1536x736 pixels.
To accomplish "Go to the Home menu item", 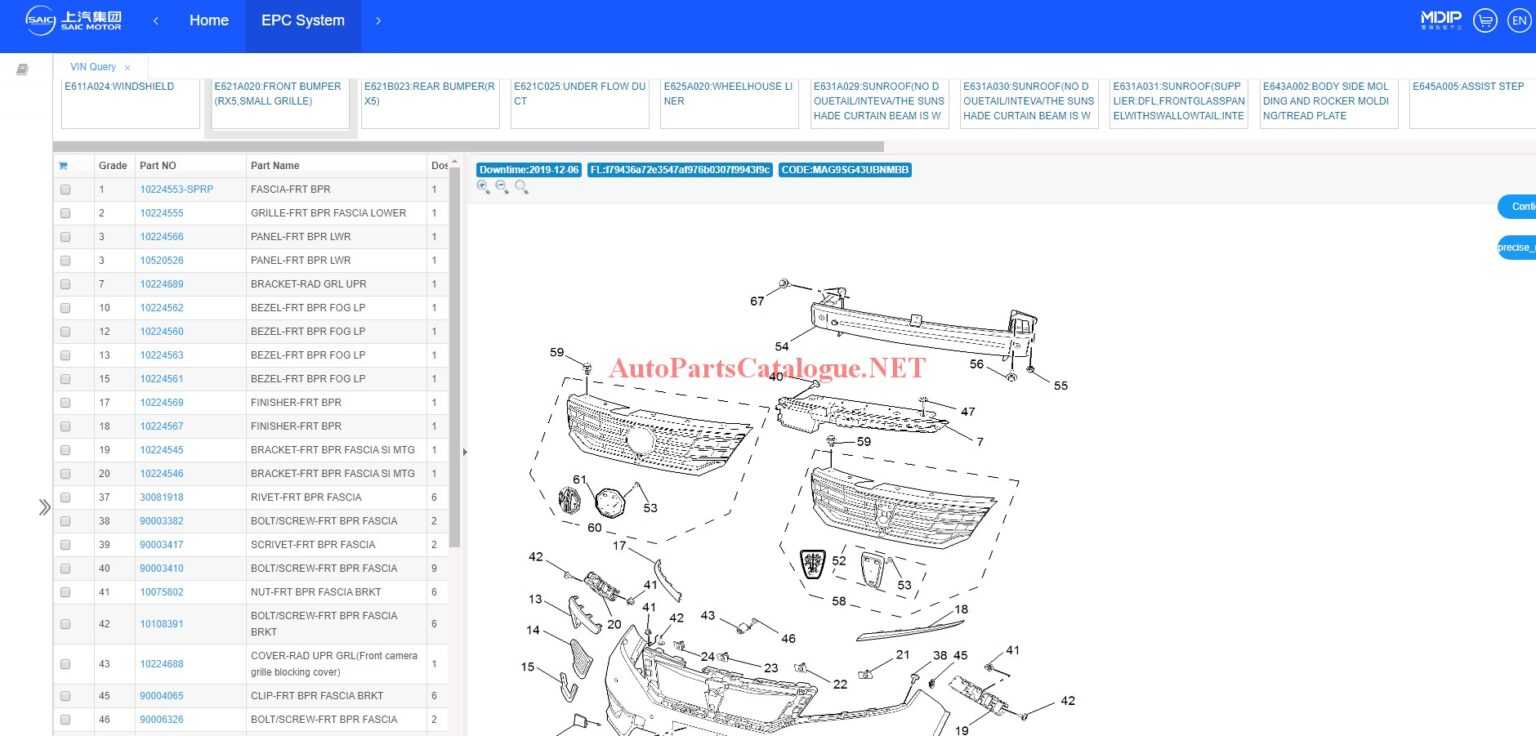I will [x=208, y=21].
